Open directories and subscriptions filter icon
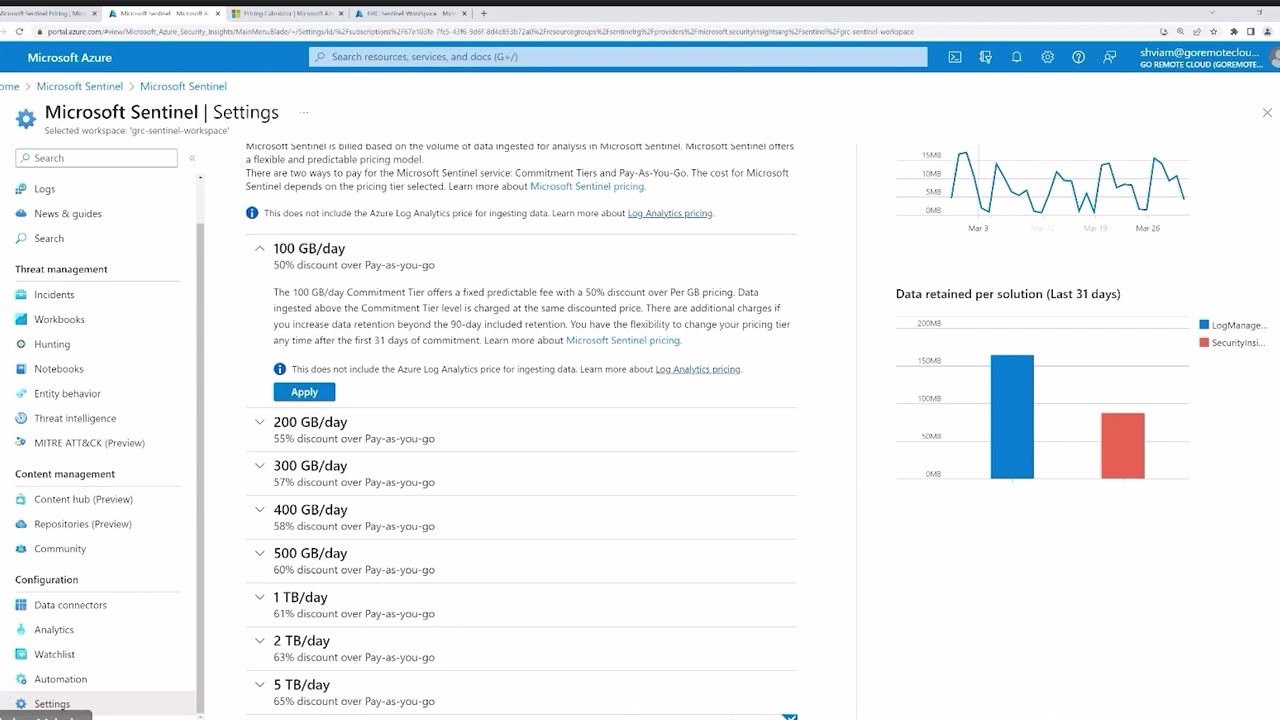The height and width of the screenshot is (720, 1280). tap(986, 57)
